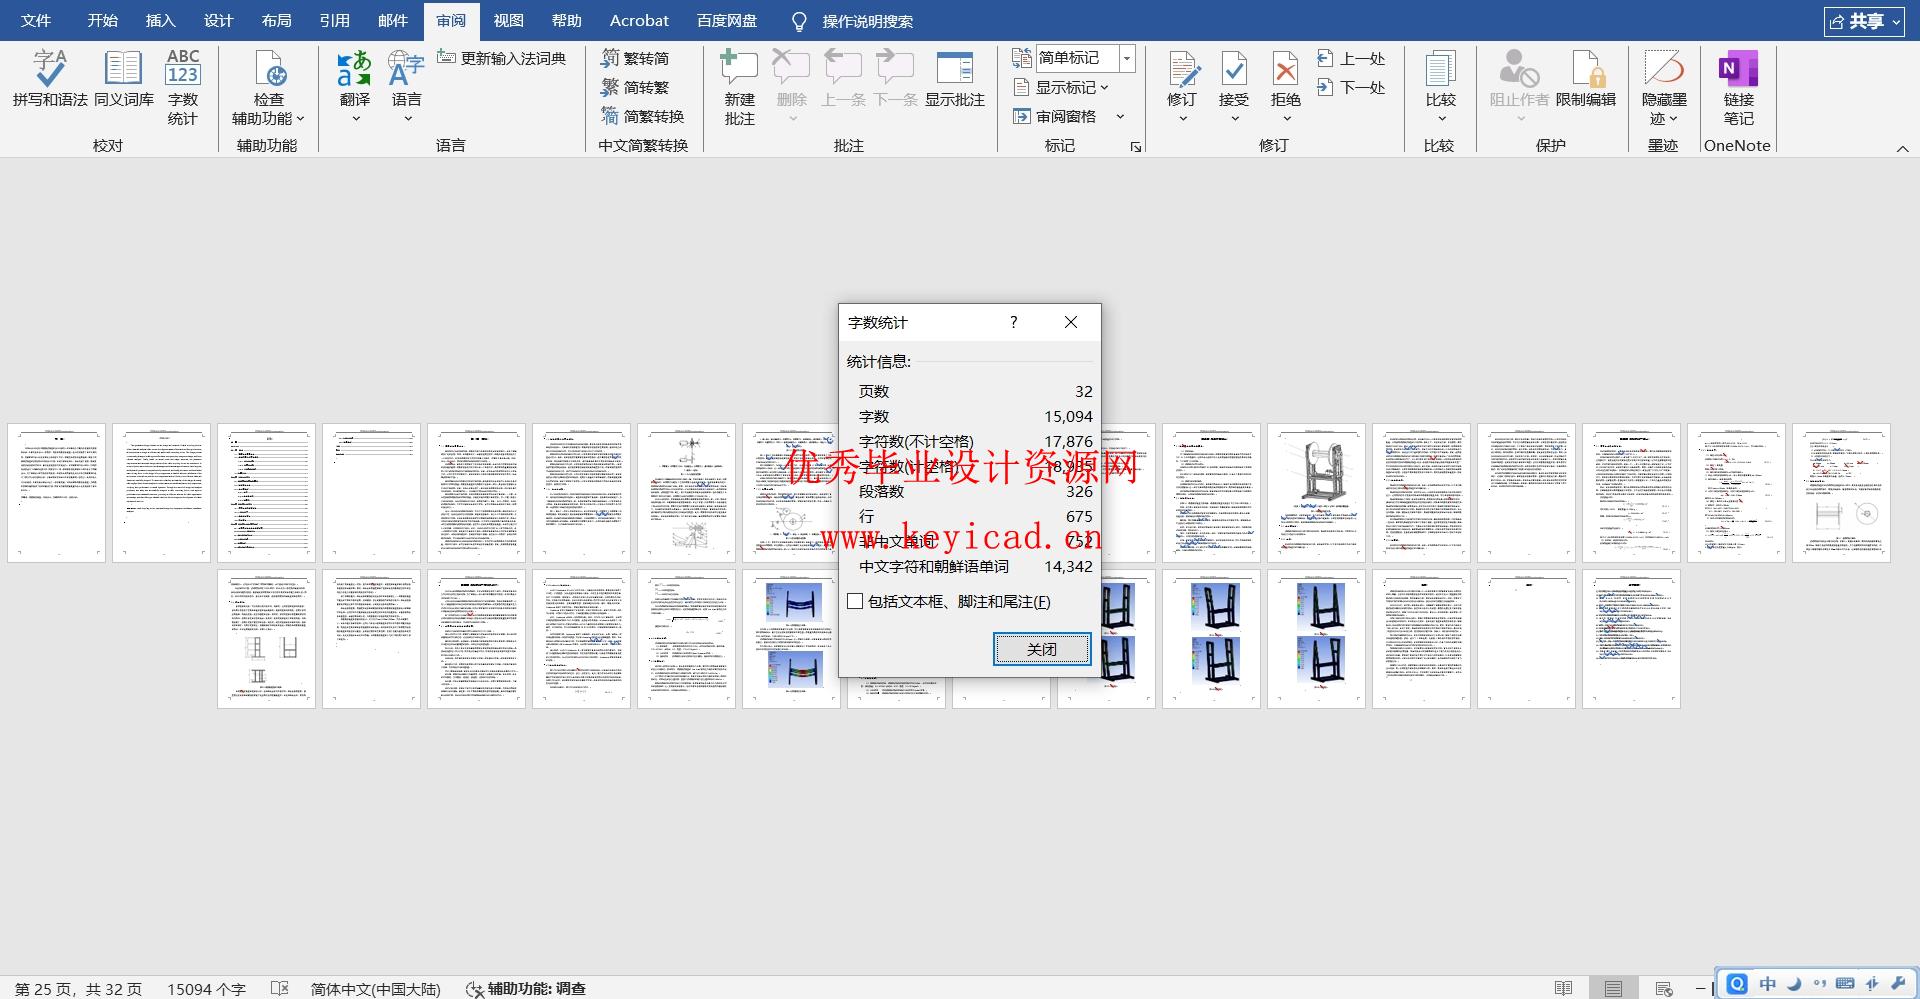Screen dimensions: 1920x999
Task: Select the page thumbnail with machine frame drawing
Action: coord(1316,493)
